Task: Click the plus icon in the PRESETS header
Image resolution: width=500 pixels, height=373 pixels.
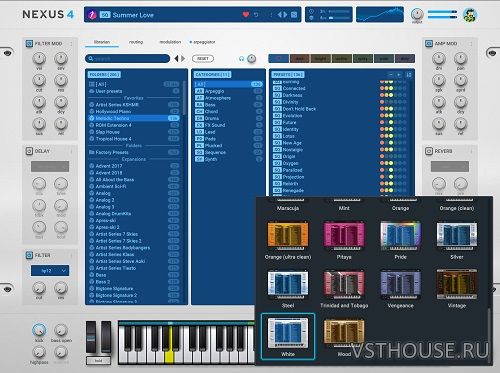Action: coord(399,75)
